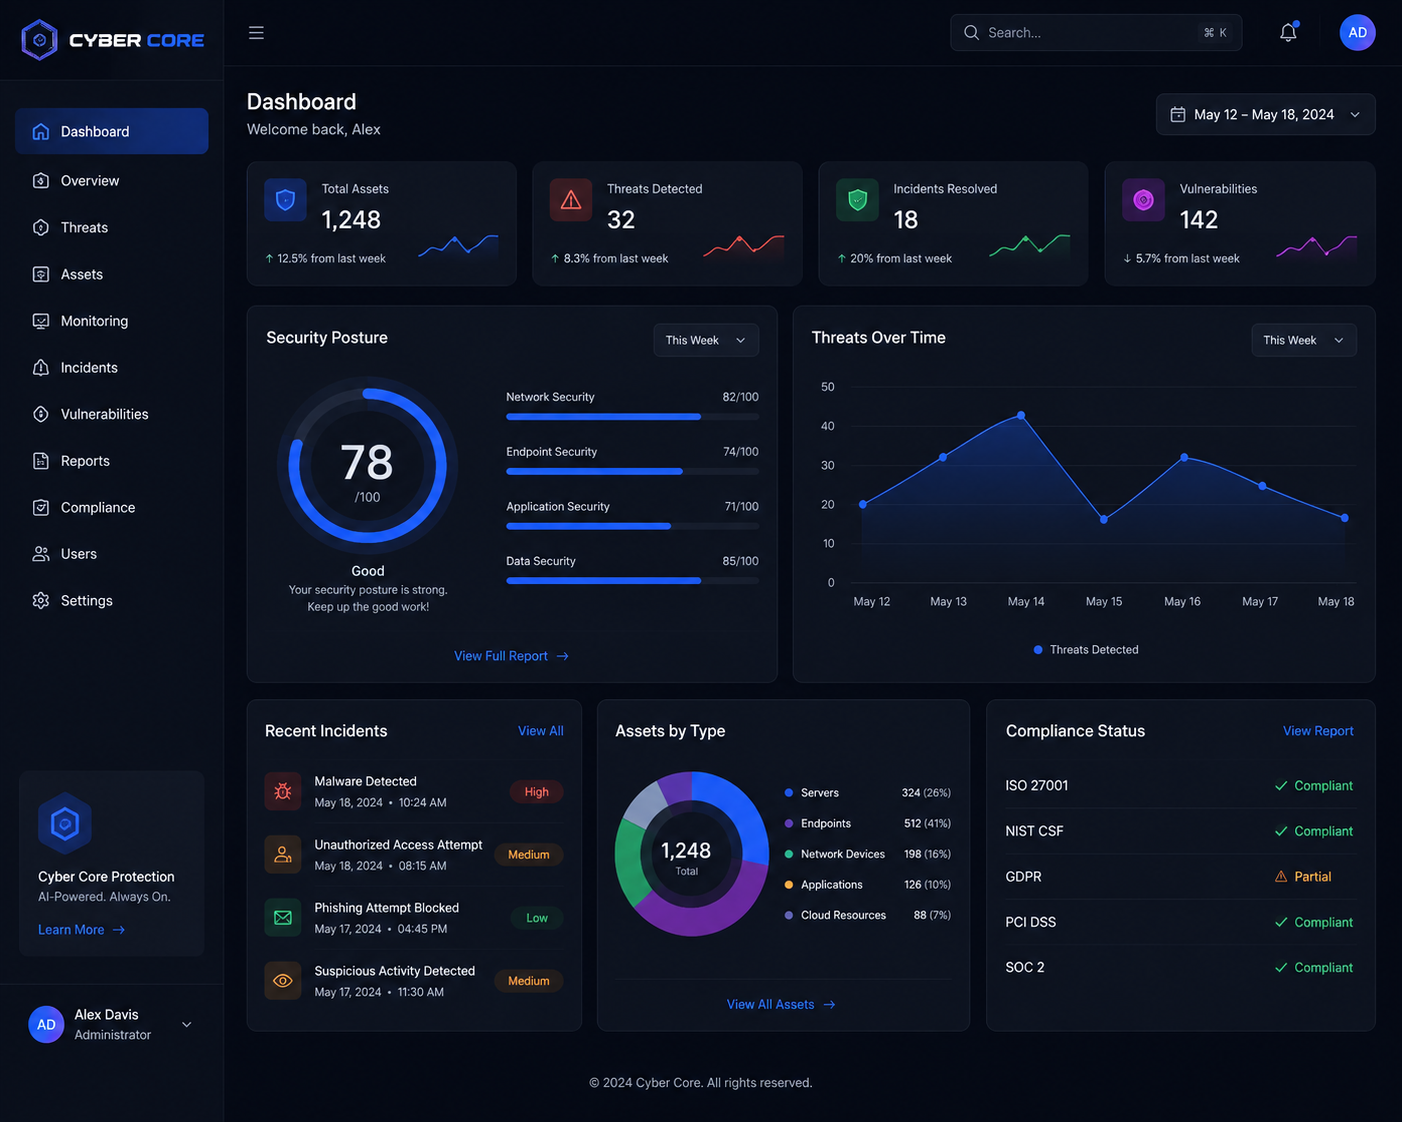The image size is (1402, 1122).
Task: Go to Dashboard in sidebar
Action: tap(112, 131)
